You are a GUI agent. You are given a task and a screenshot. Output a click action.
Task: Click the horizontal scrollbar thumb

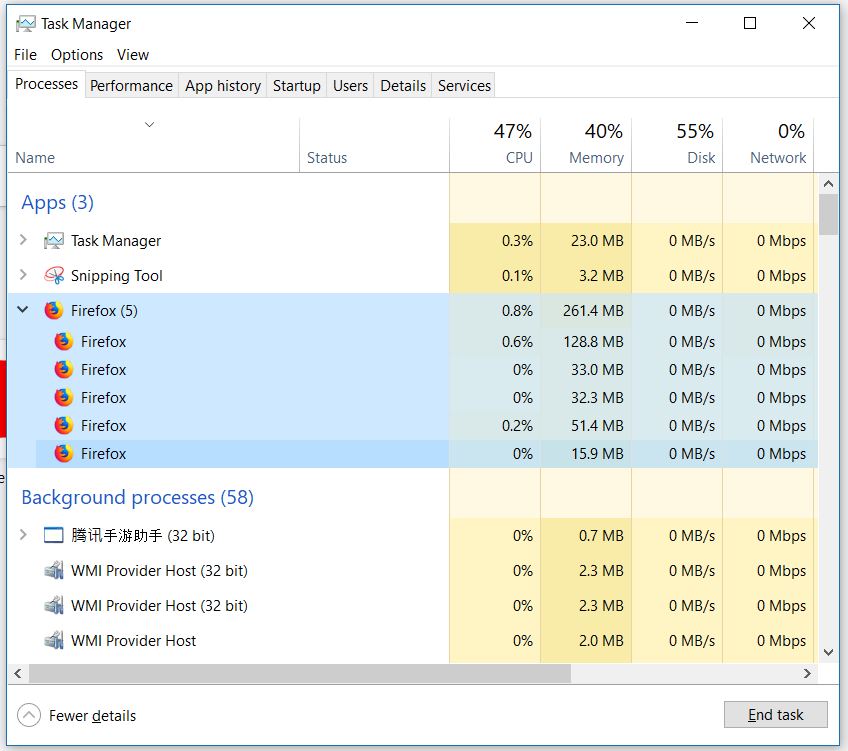(x=300, y=673)
